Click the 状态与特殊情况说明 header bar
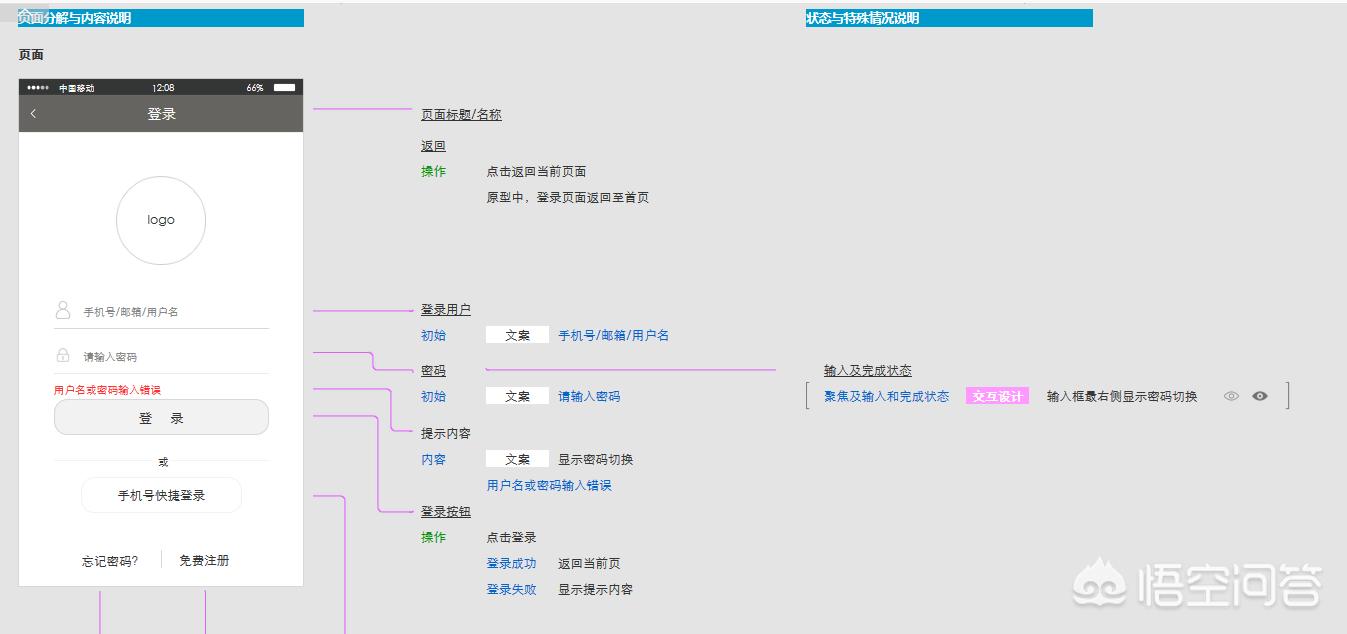The image size is (1347, 634). pyautogui.click(x=949, y=18)
